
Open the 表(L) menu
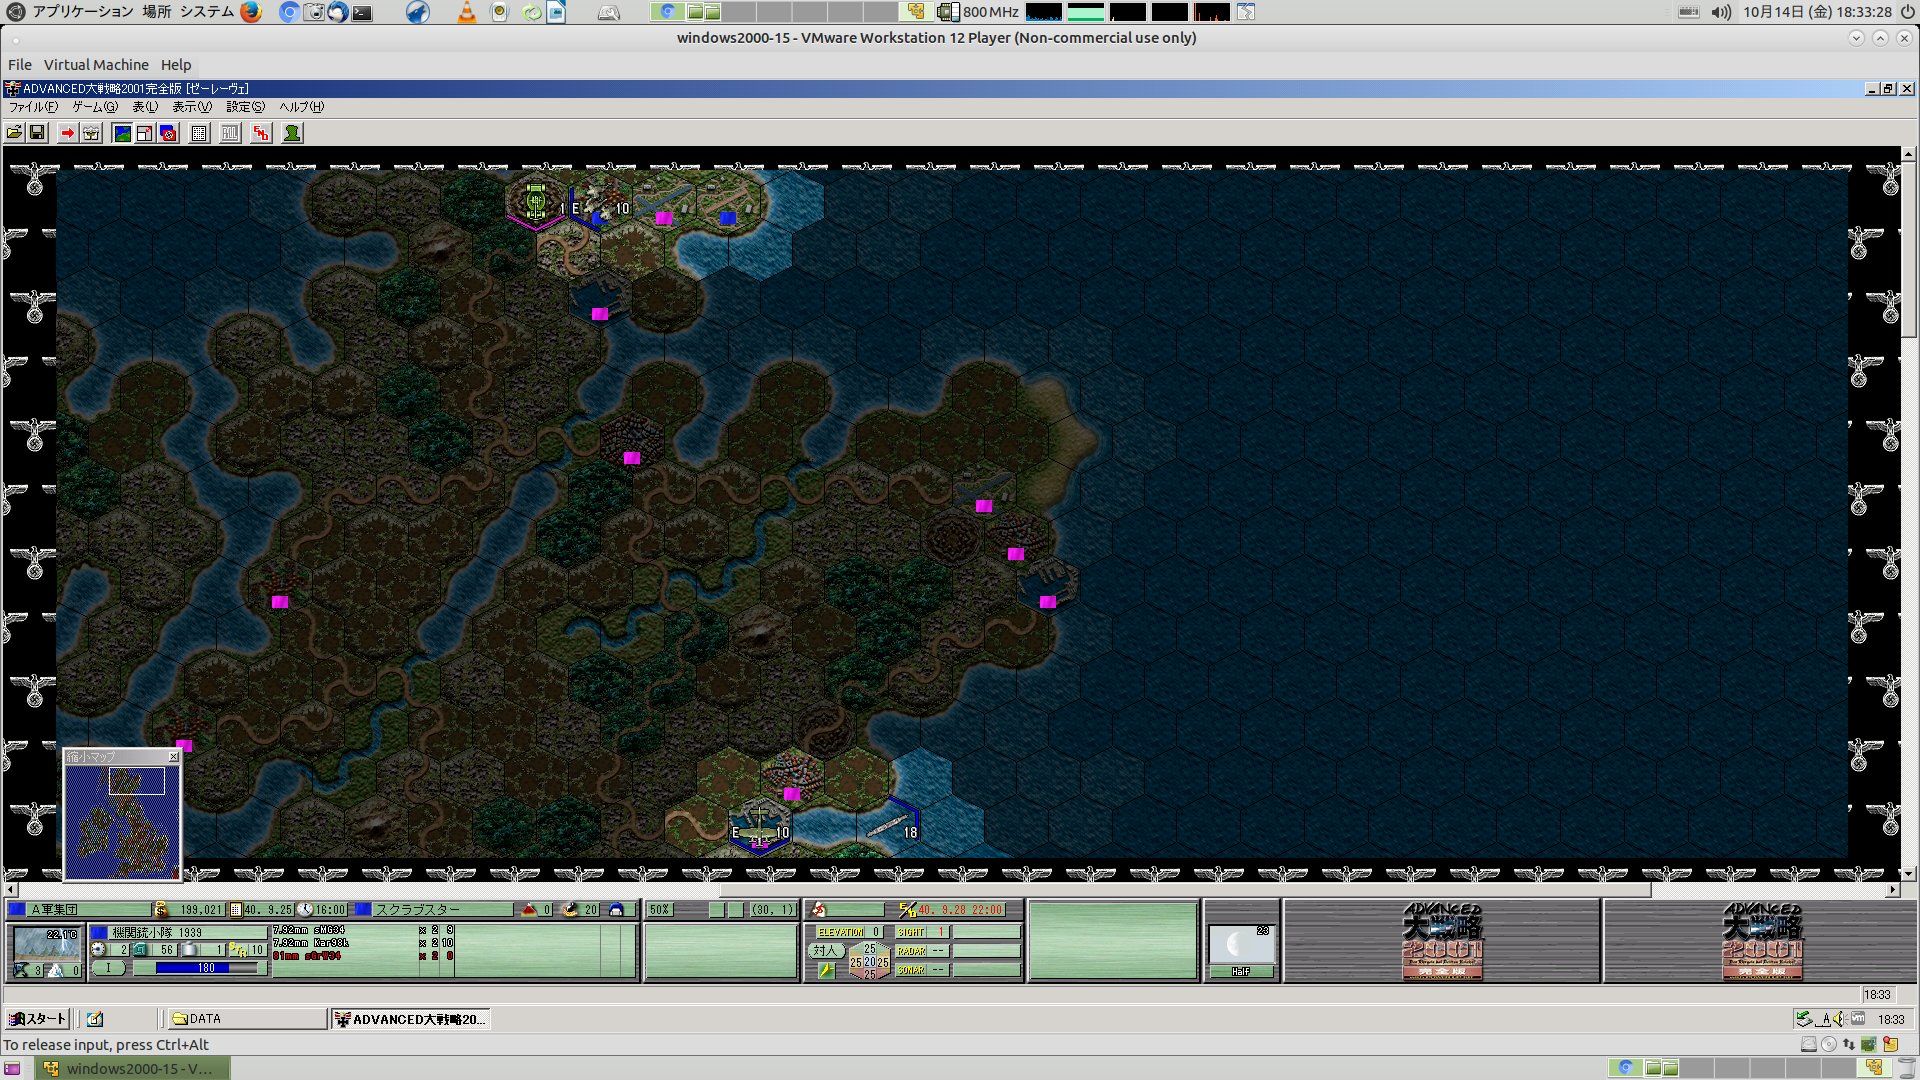point(145,107)
